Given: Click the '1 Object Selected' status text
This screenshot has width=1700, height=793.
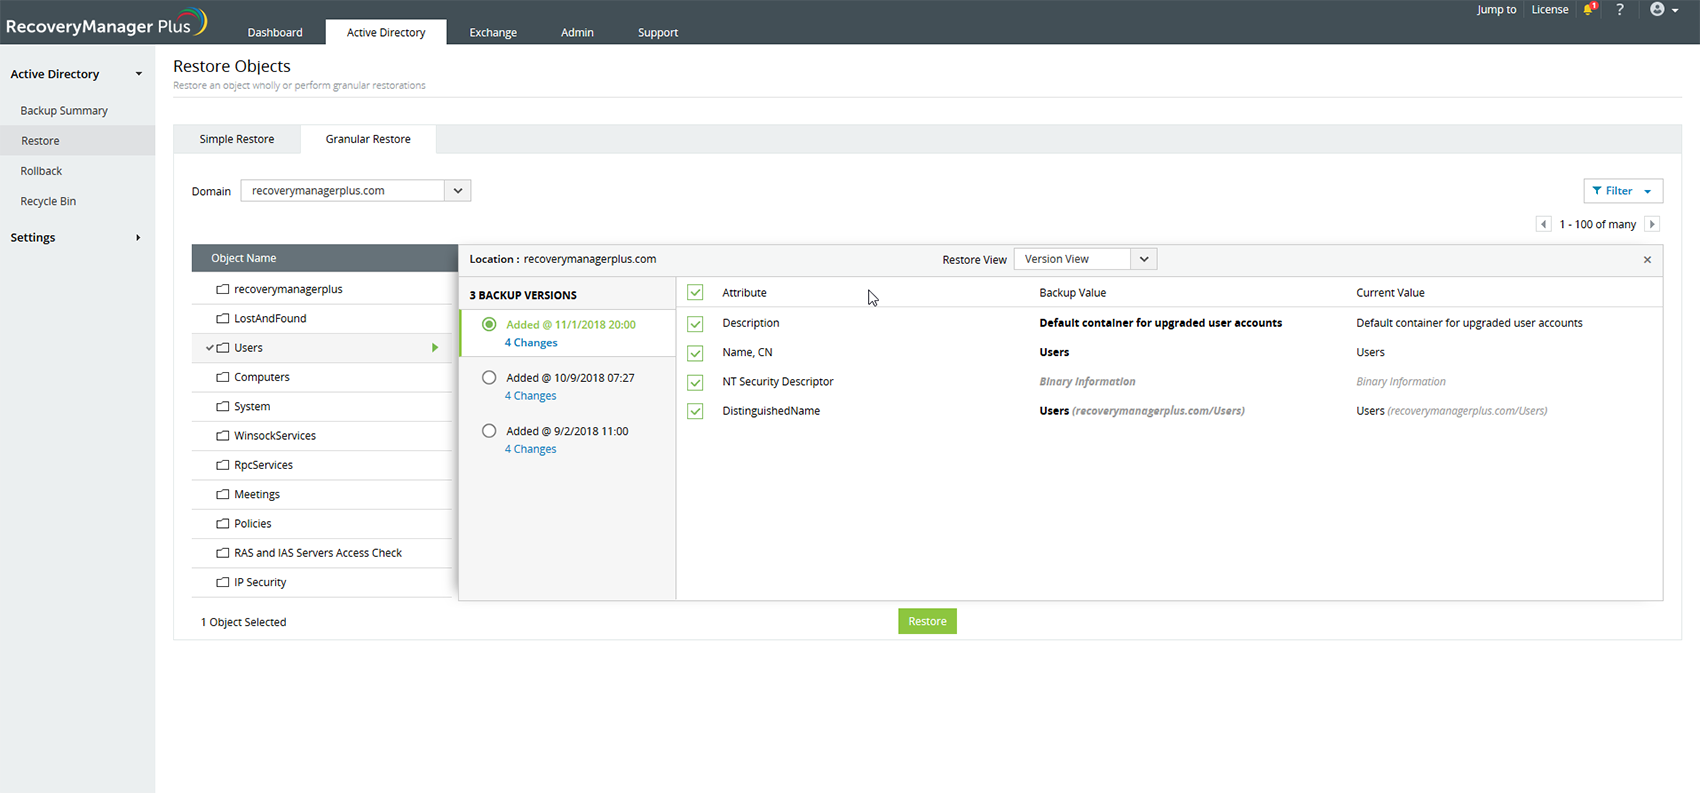Looking at the screenshot, I should (243, 622).
